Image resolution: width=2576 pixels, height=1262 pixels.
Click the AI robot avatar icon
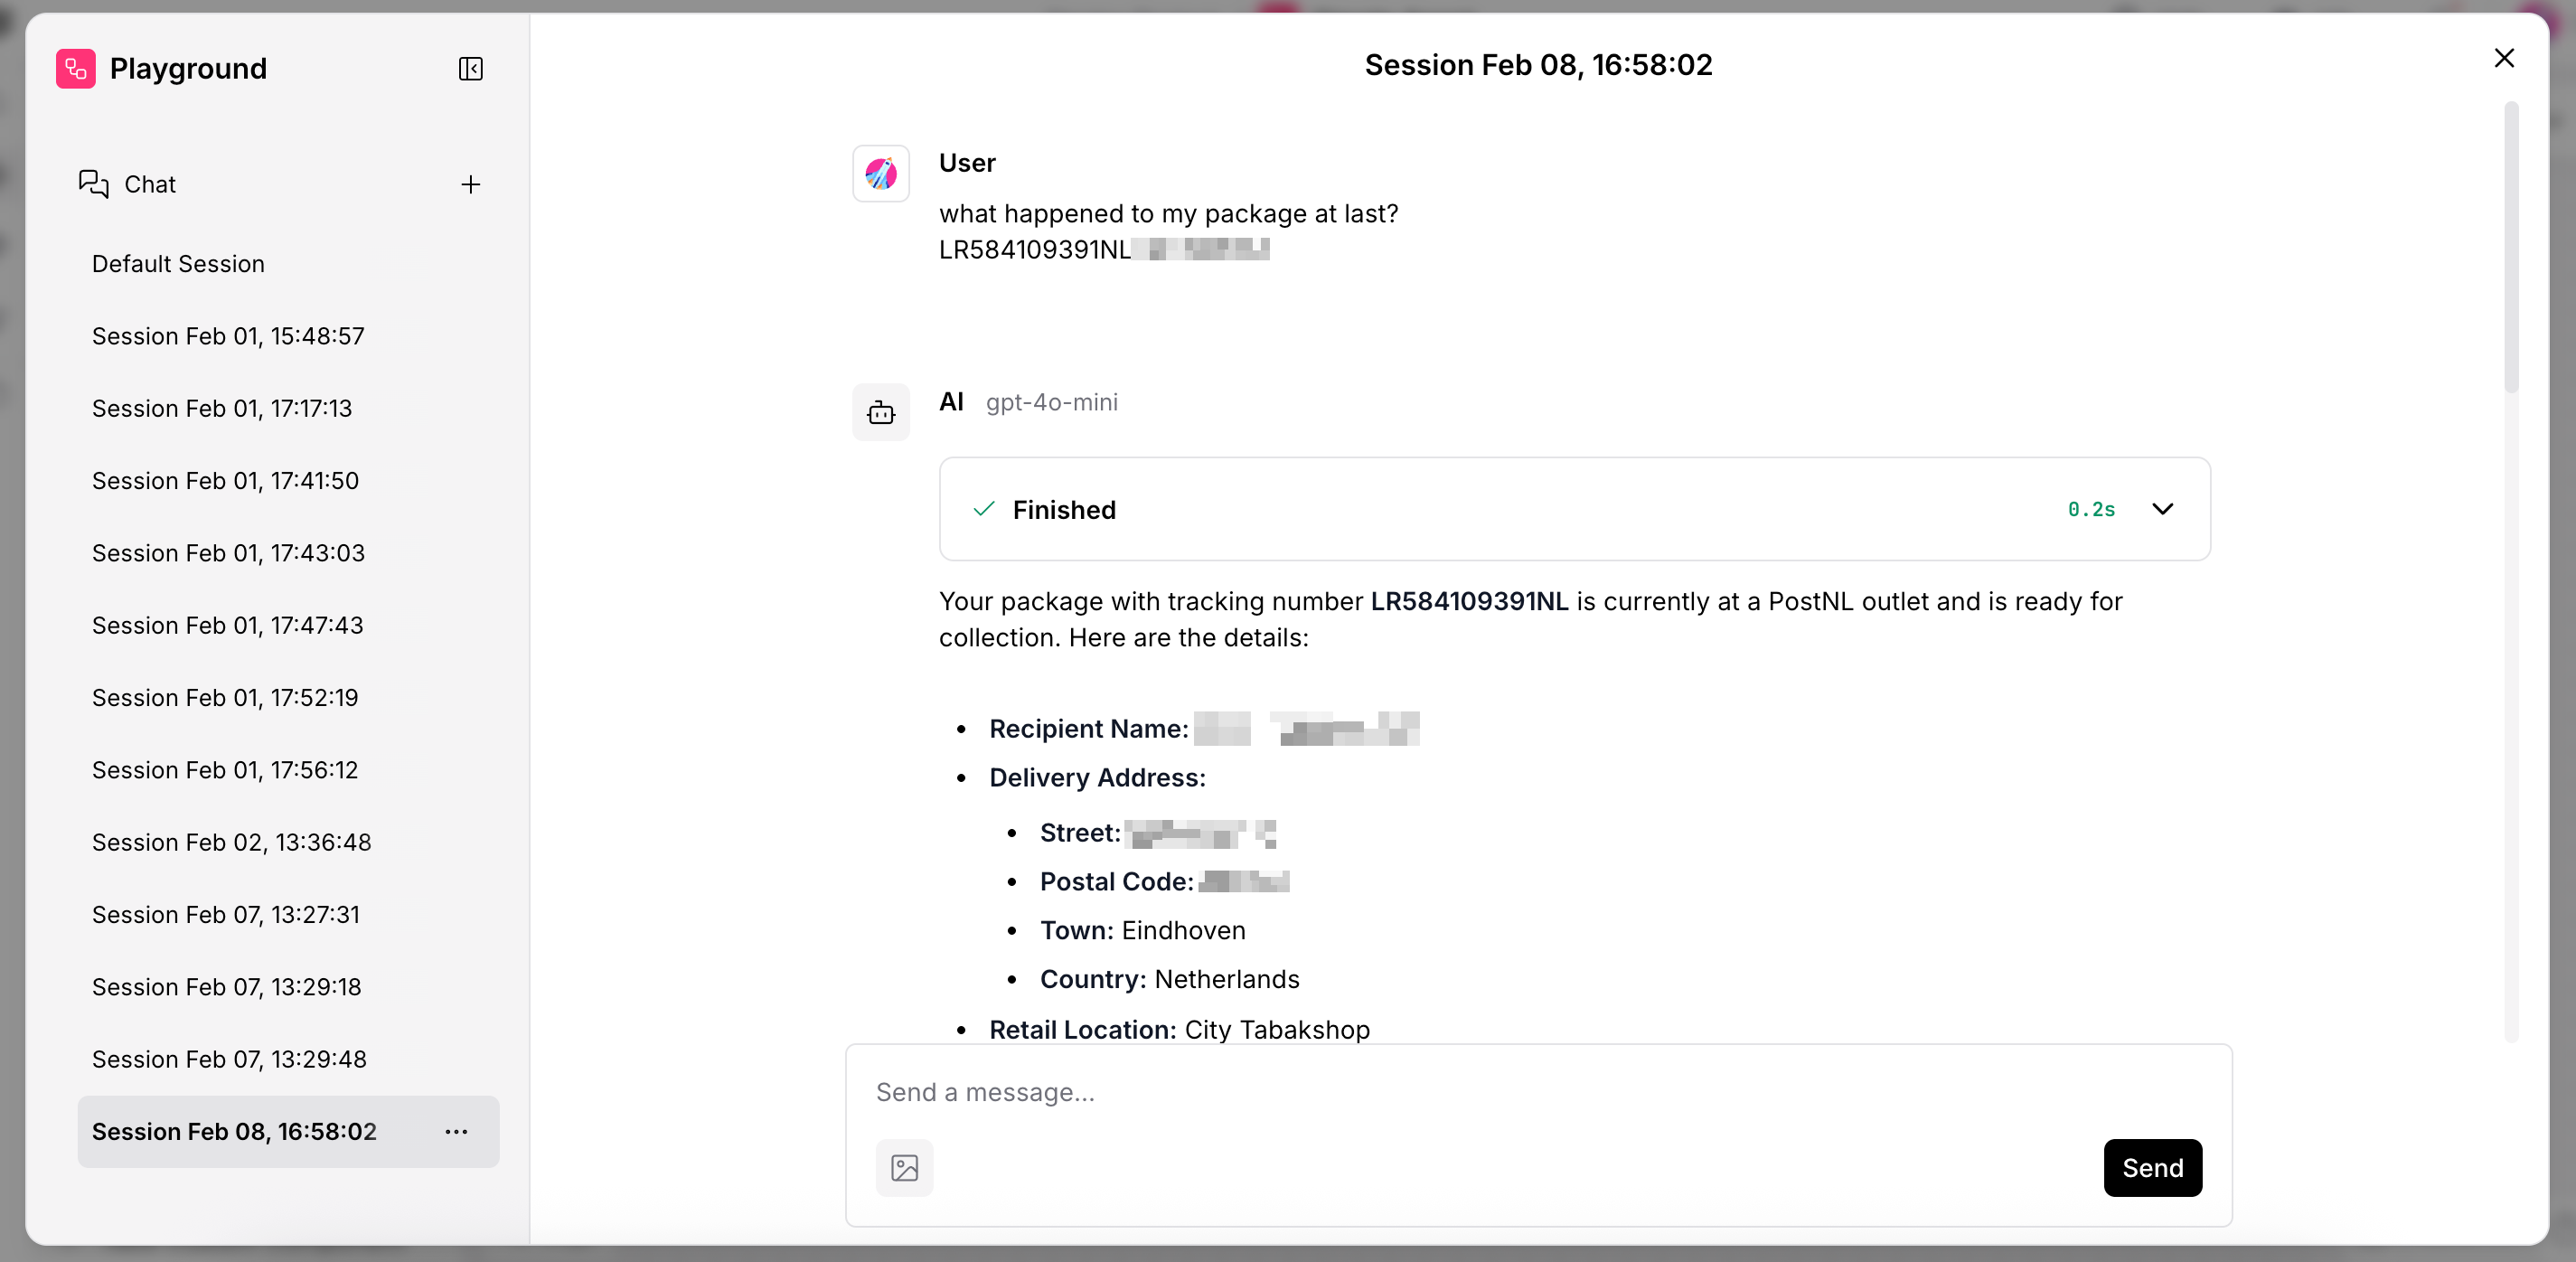[x=880, y=412]
